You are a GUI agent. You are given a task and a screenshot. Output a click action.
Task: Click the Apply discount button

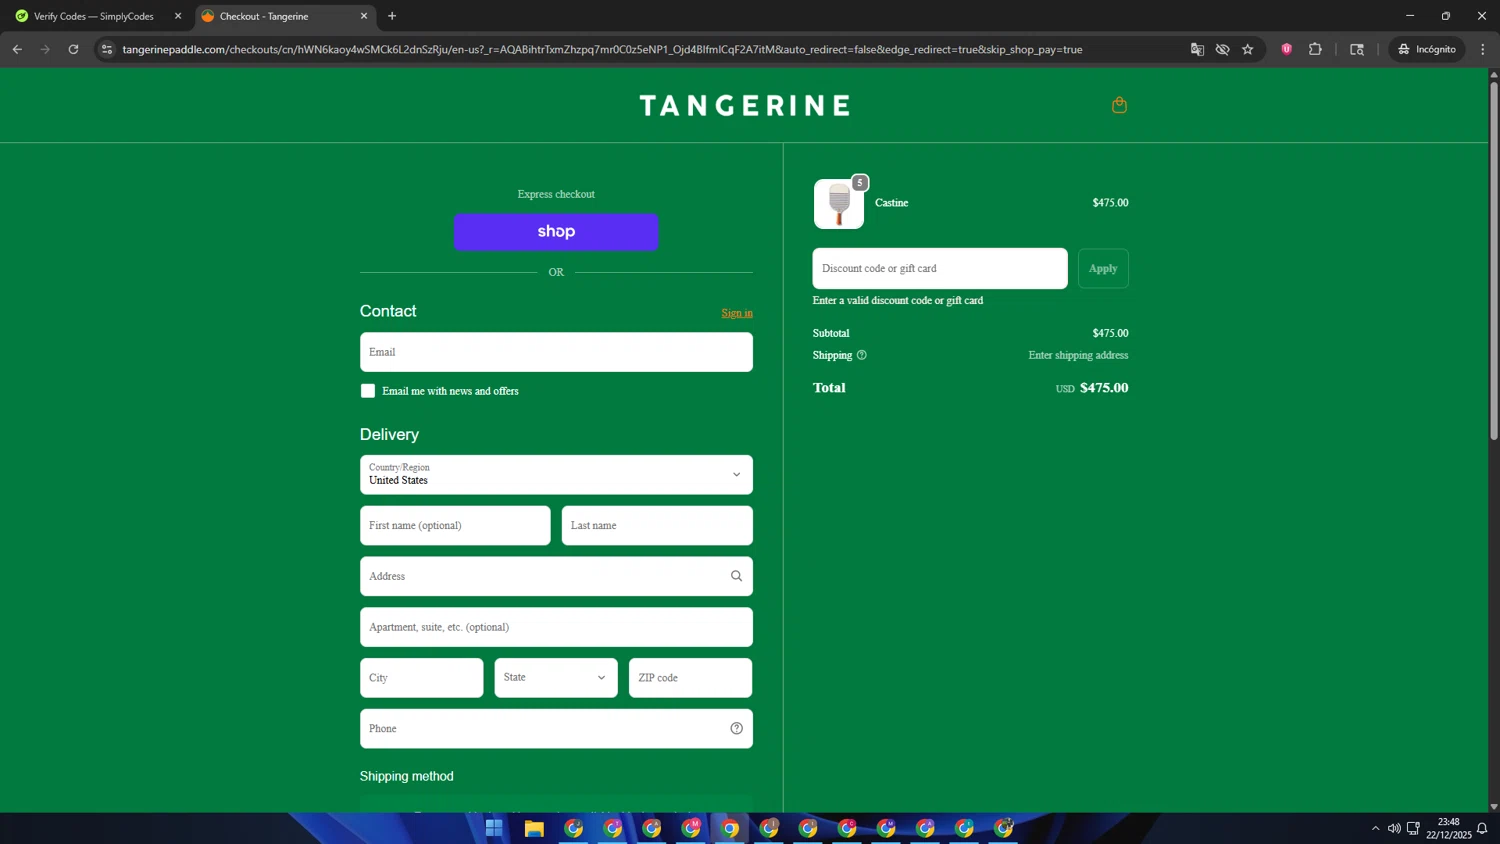tap(1103, 268)
